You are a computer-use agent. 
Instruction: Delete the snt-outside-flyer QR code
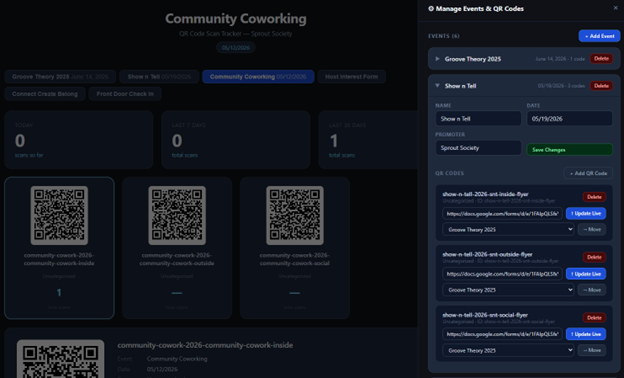click(x=594, y=257)
